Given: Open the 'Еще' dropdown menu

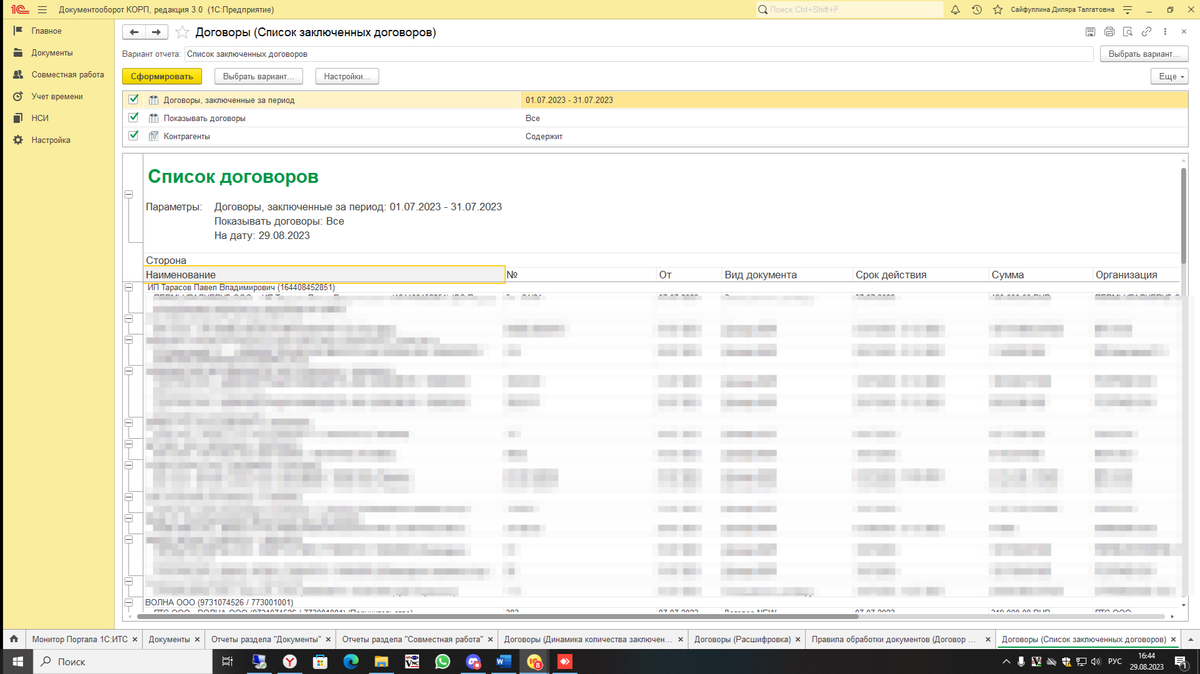Looking at the screenshot, I should 1169,76.
